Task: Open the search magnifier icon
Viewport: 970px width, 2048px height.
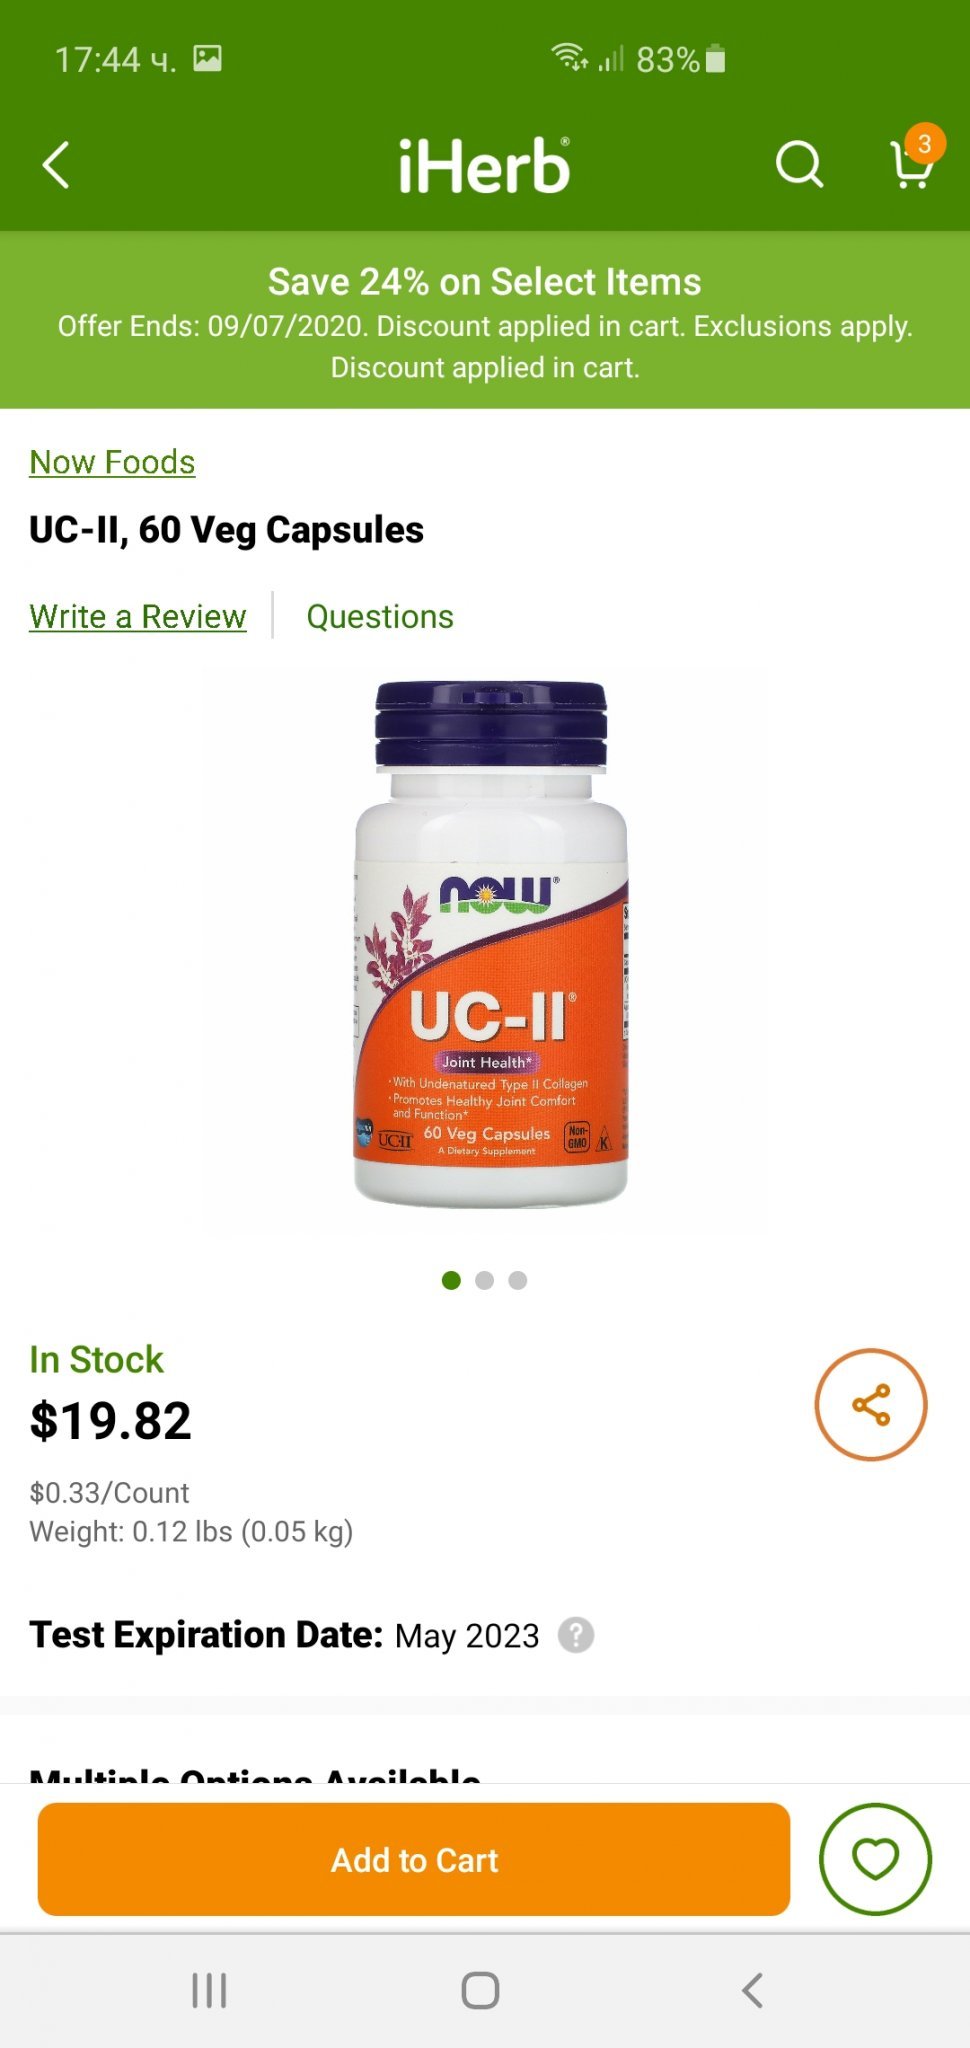Action: [800, 165]
